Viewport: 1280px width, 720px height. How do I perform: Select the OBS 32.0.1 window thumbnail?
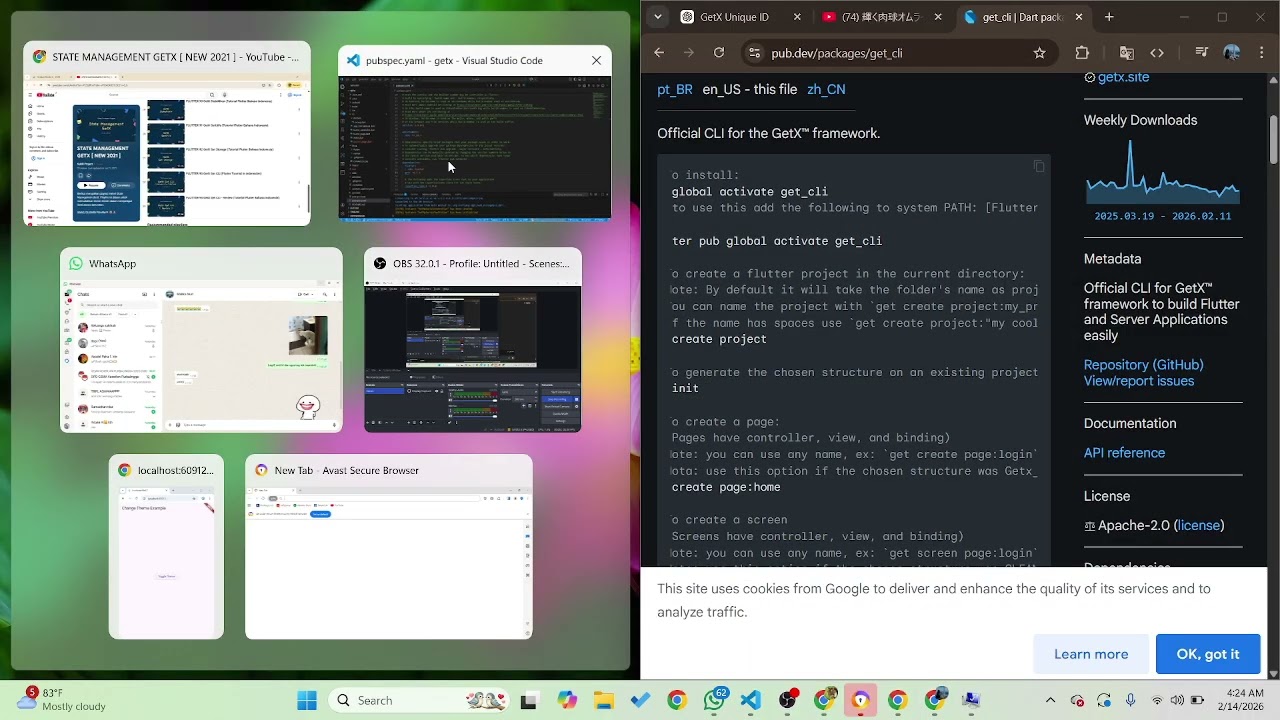click(x=473, y=340)
